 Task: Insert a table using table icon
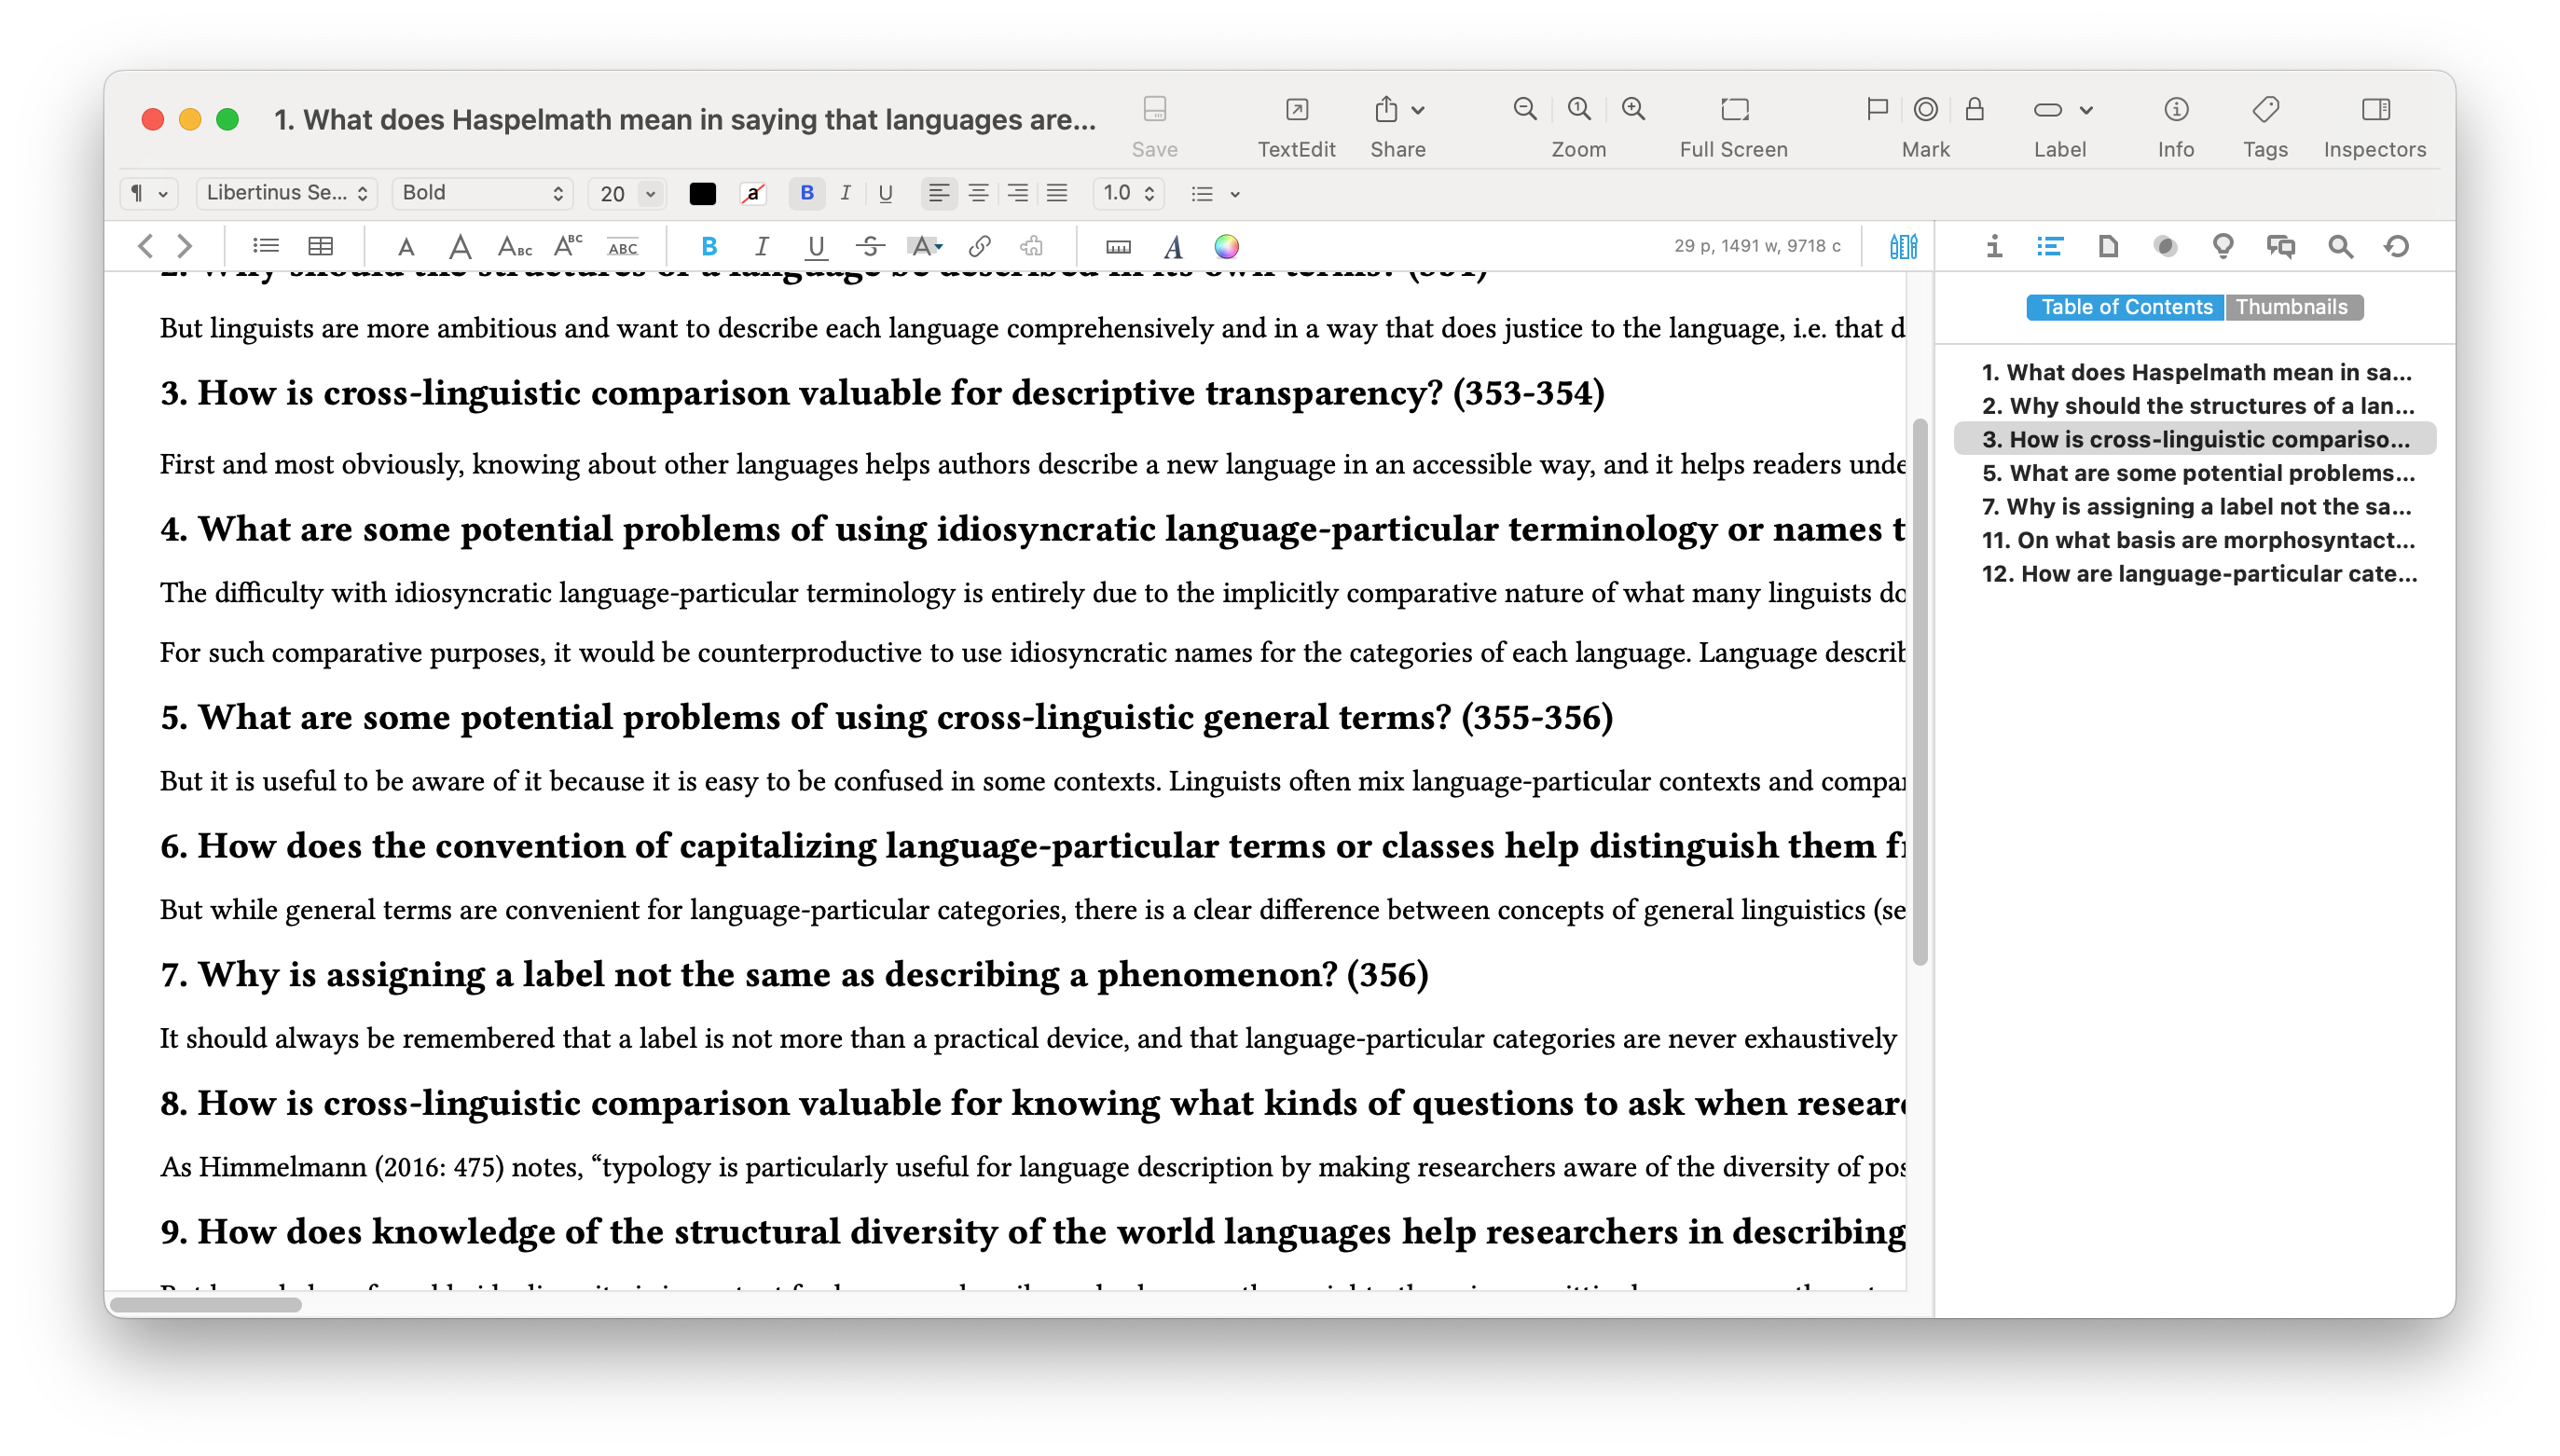coord(320,246)
